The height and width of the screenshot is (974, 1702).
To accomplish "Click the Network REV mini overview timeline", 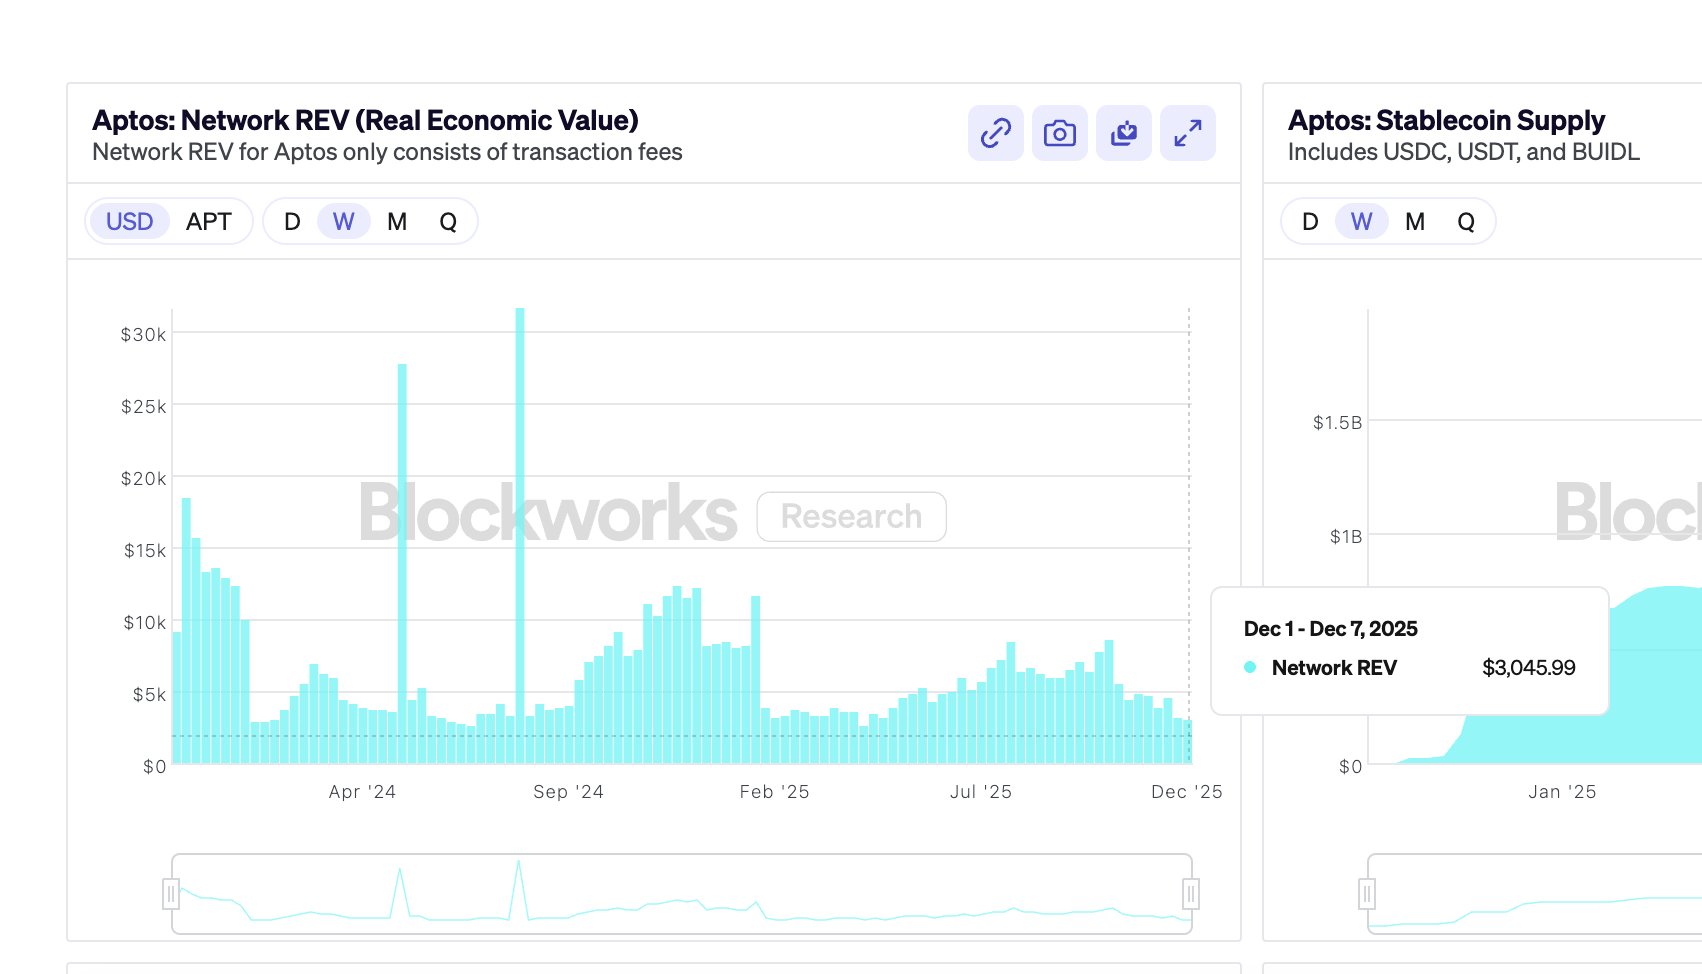I will [x=682, y=894].
